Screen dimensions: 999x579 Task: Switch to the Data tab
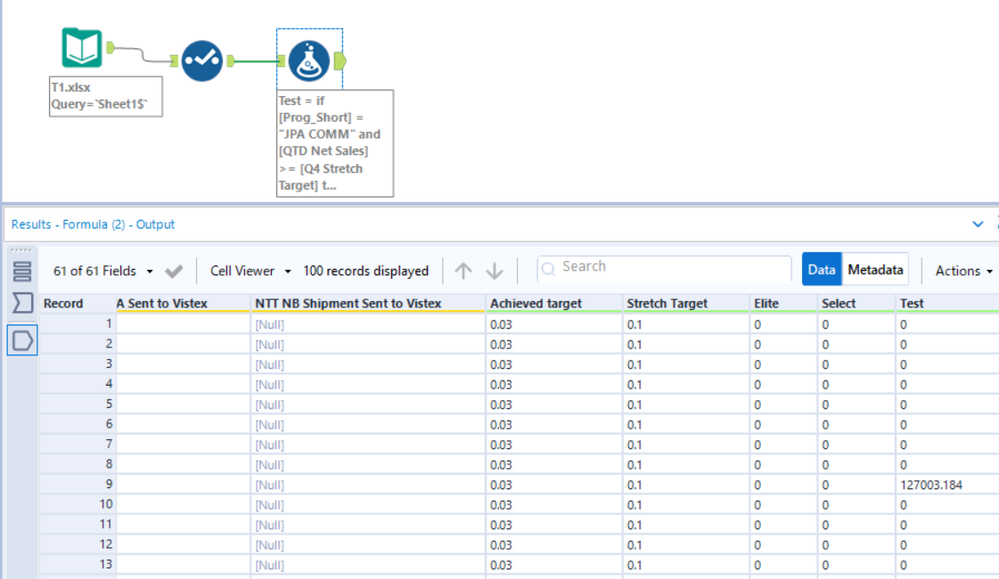(x=822, y=270)
